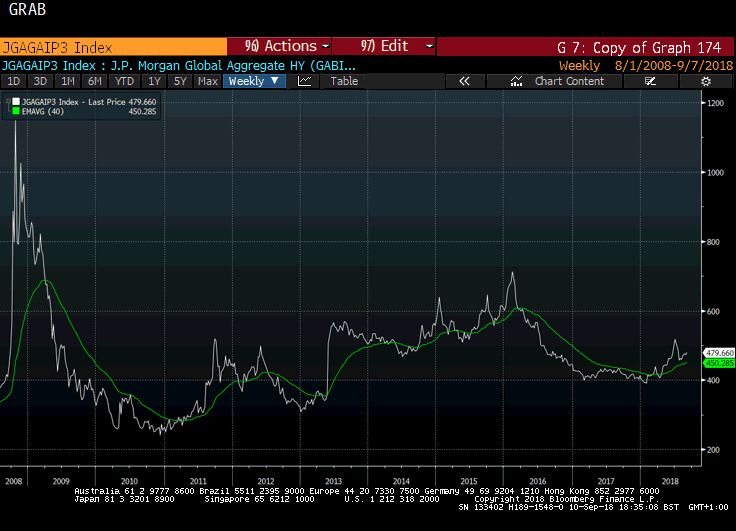Toggle the 5Y time range
Image resolution: width=736 pixels, height=531 pixels.
click(x=179, y=81)
